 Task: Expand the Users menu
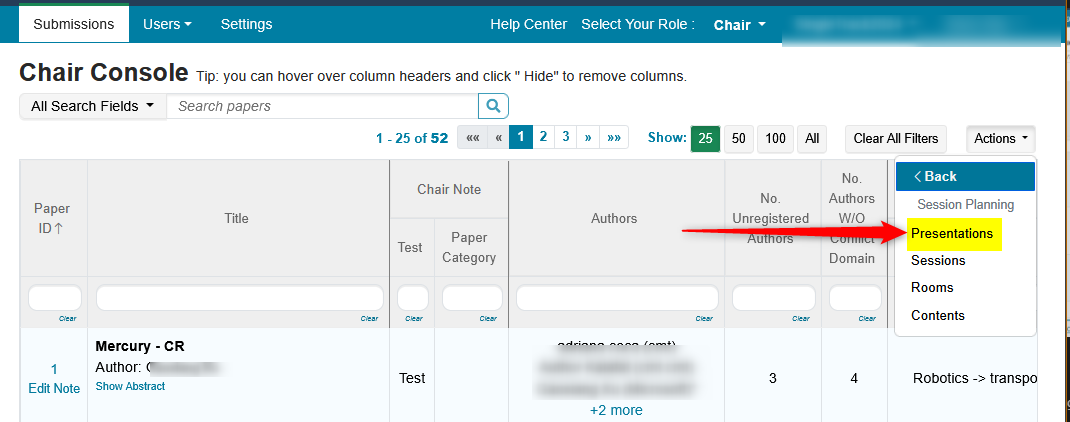167,23
